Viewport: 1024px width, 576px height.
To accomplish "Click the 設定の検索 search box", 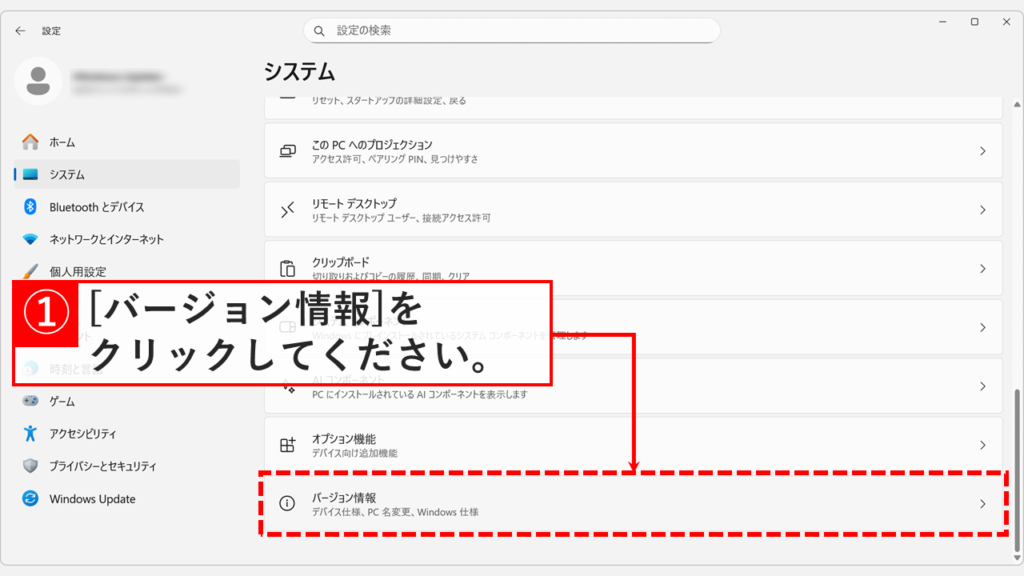I will pos(512,29).
